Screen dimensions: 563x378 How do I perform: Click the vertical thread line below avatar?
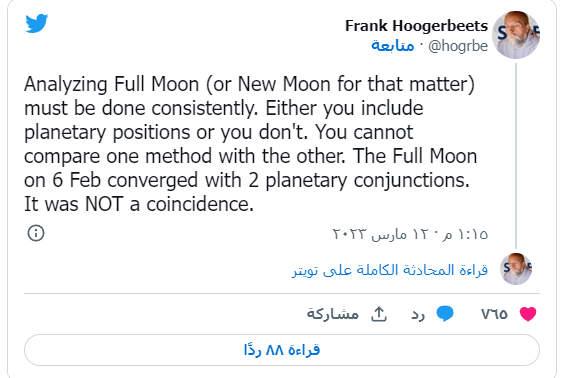point(516,156)
